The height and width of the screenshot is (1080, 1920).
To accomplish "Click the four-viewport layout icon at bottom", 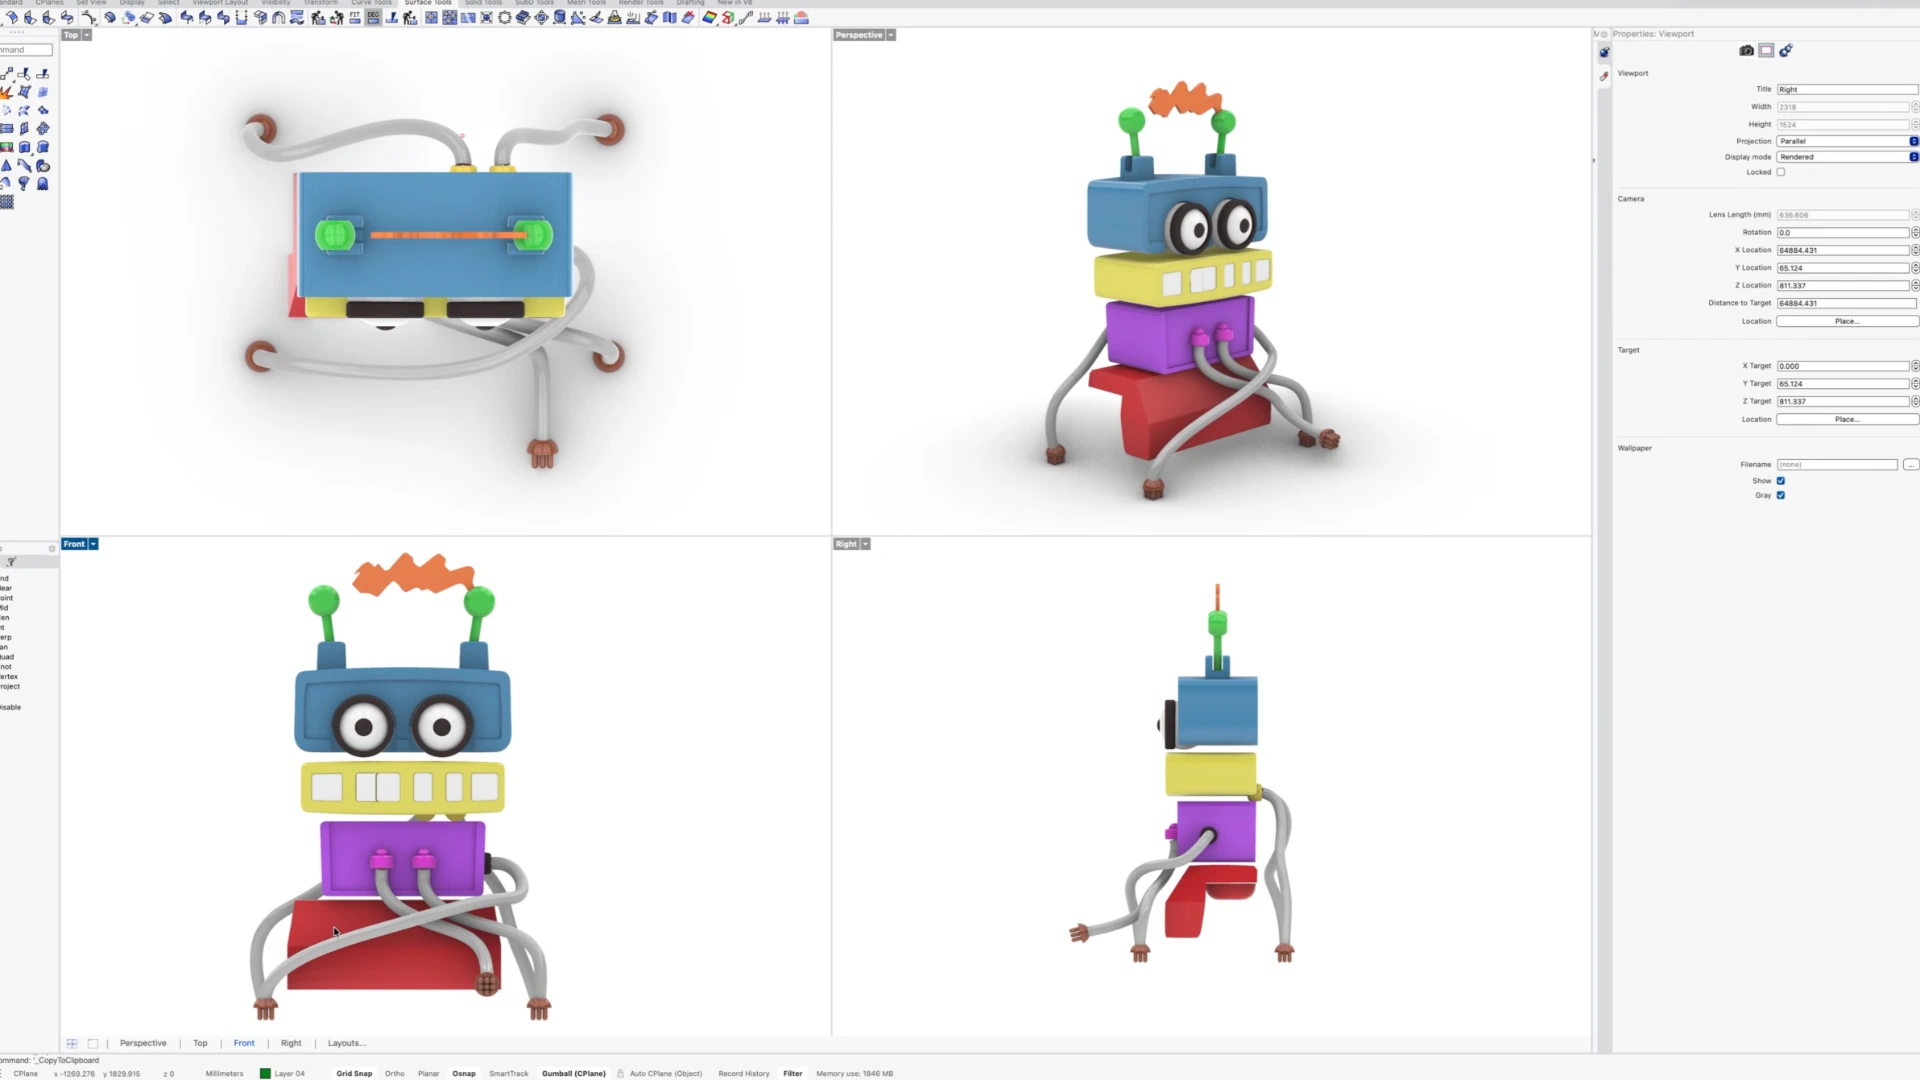I will click(x=72, y=1043).
